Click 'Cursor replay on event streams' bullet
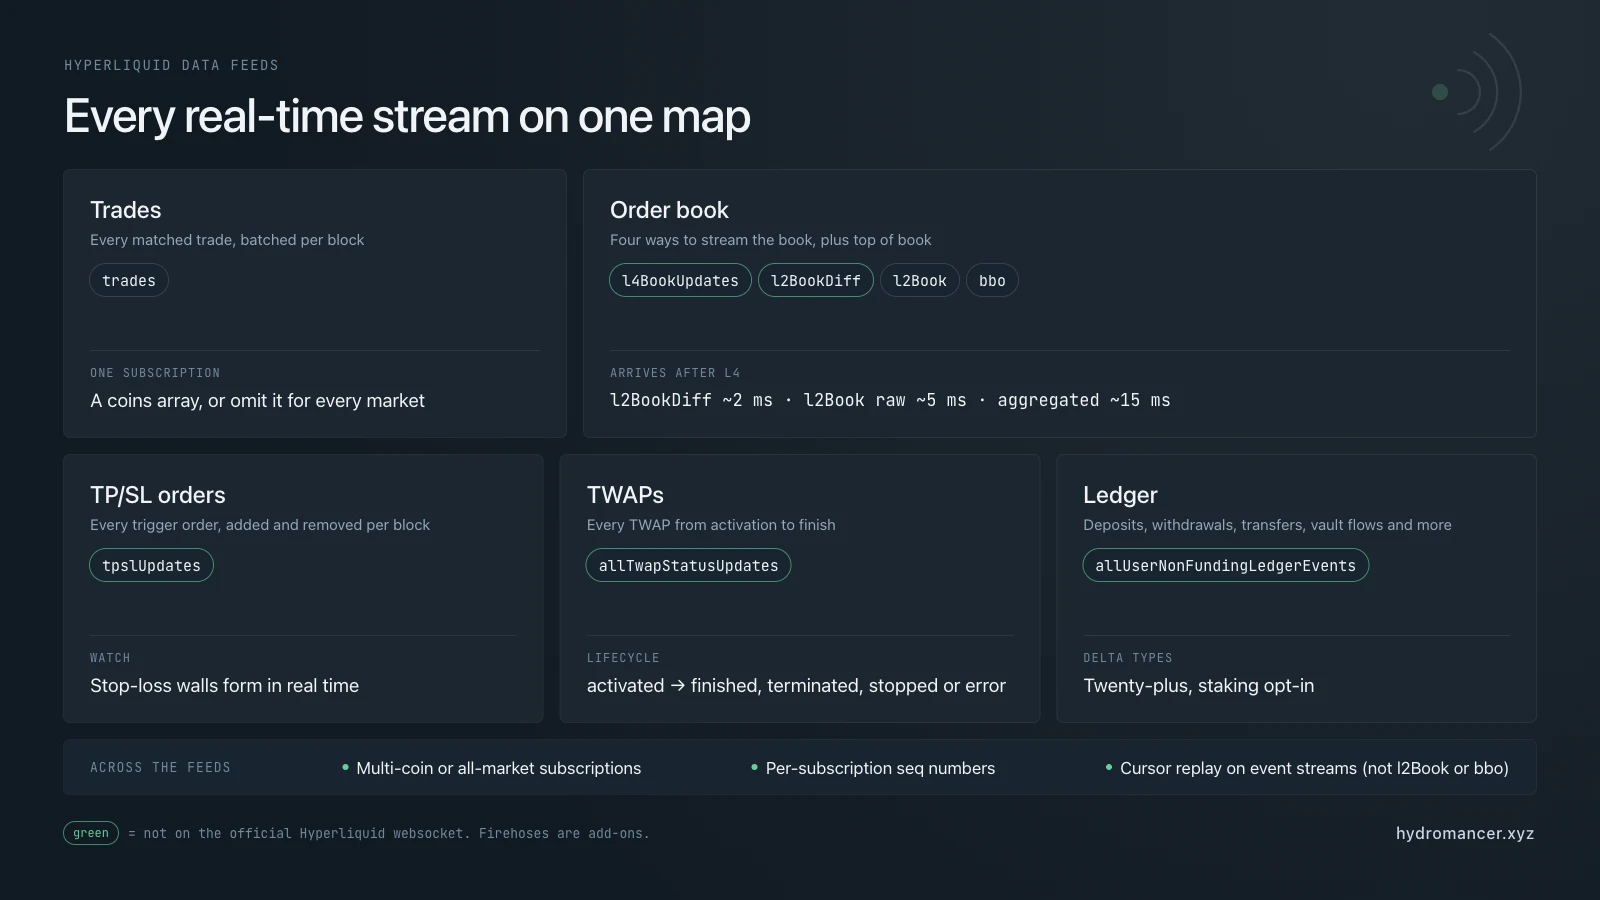This screenshot has height=900, width=1600. [x=1307, y=768]
